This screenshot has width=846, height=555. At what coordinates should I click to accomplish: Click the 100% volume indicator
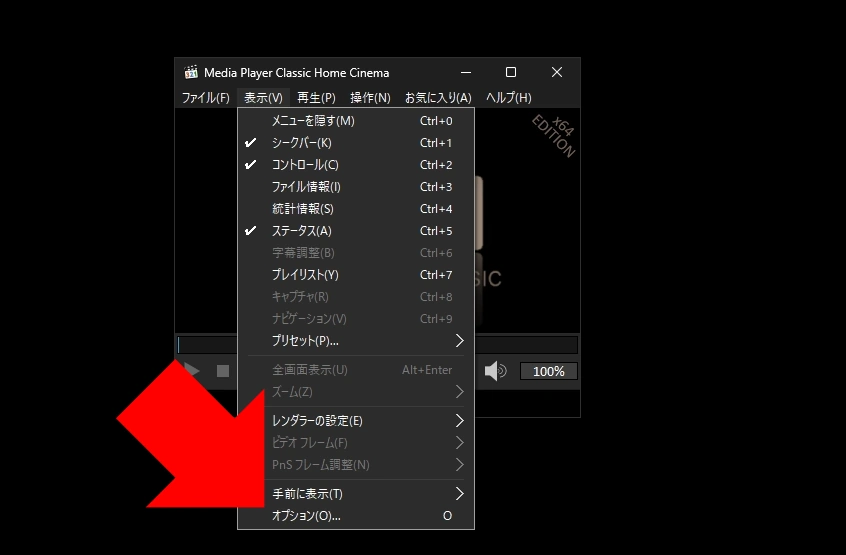point(549,371)
